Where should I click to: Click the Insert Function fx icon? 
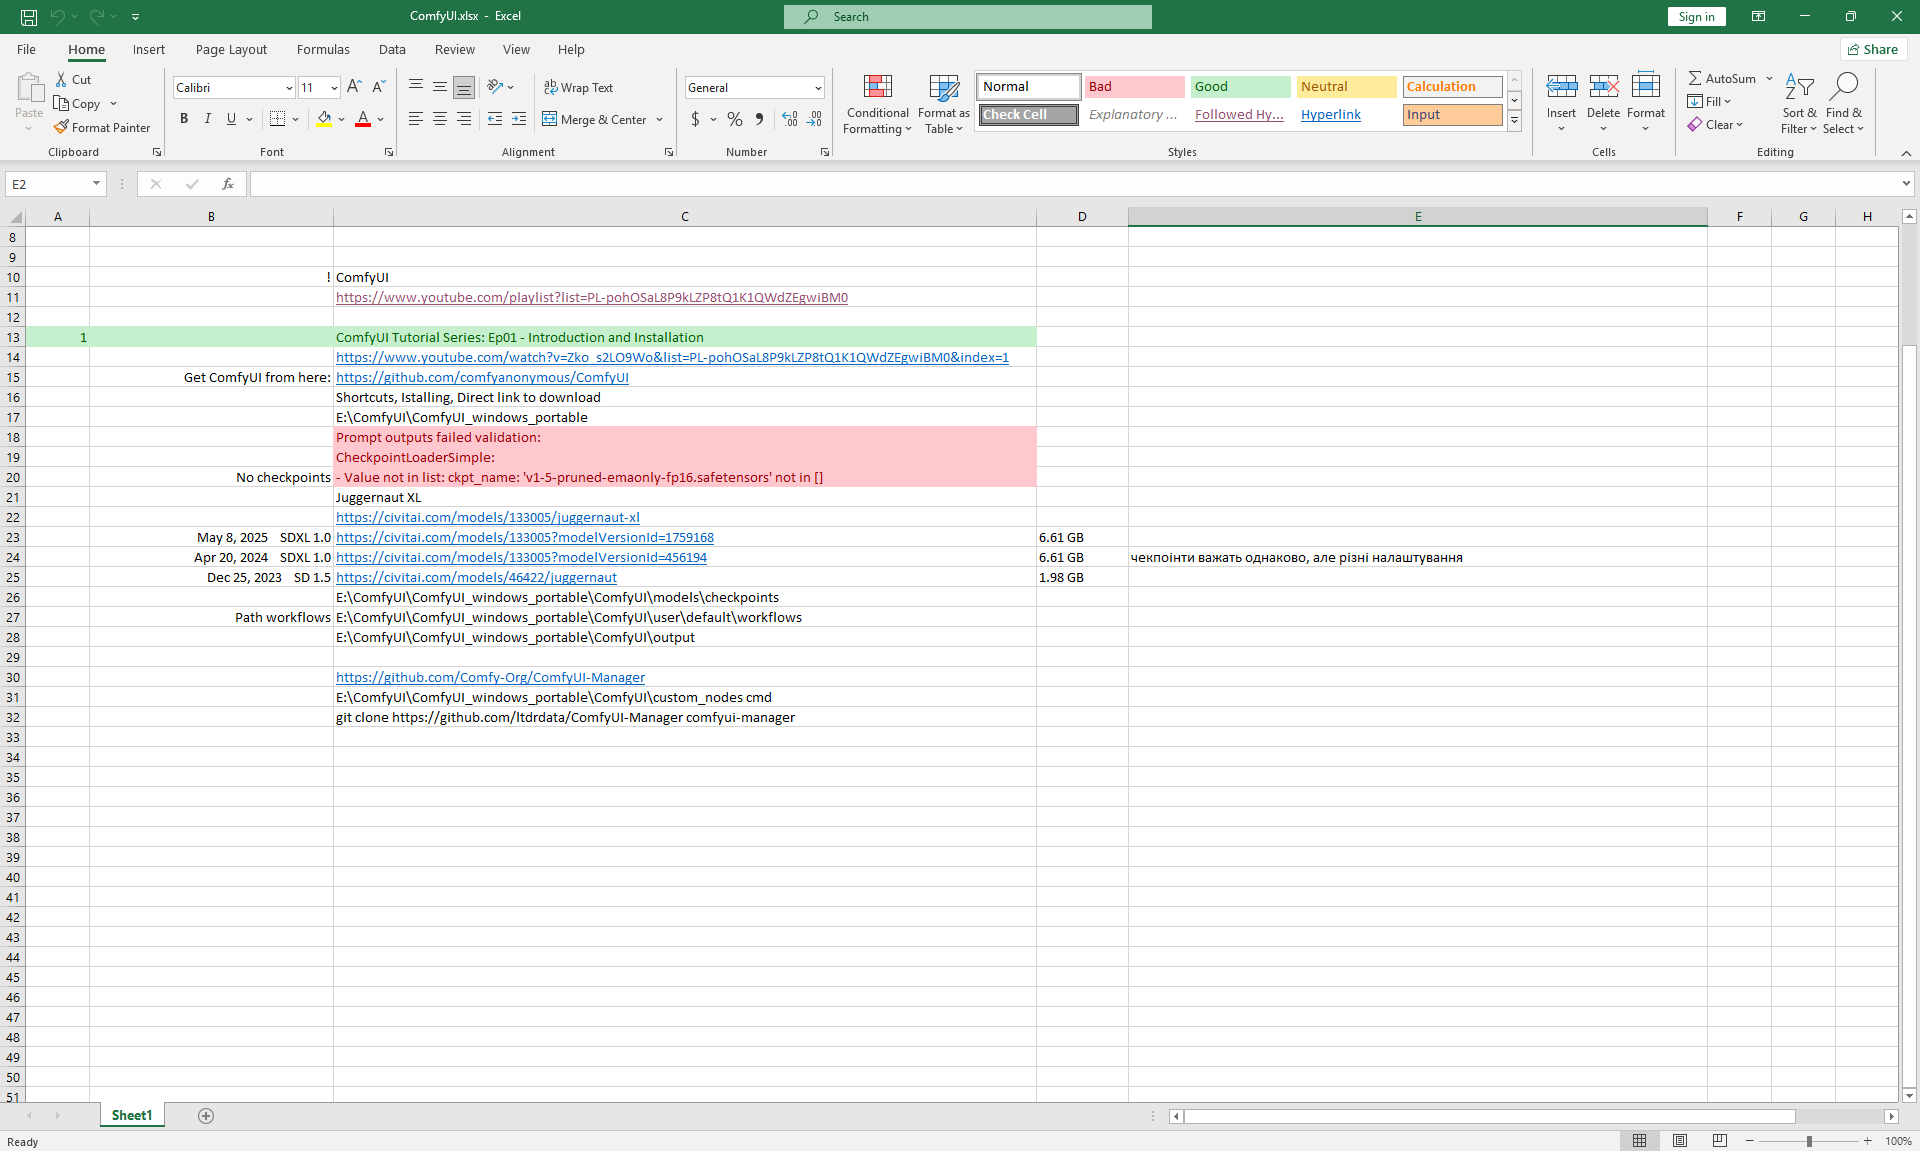click(228, 184)
